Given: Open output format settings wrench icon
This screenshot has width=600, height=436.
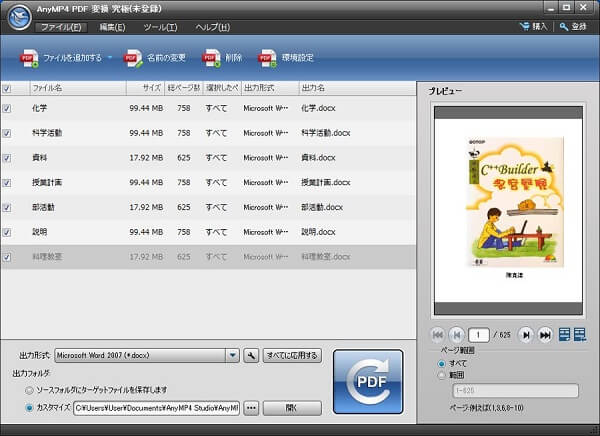Looking at the screenshot, I should 251,355.
